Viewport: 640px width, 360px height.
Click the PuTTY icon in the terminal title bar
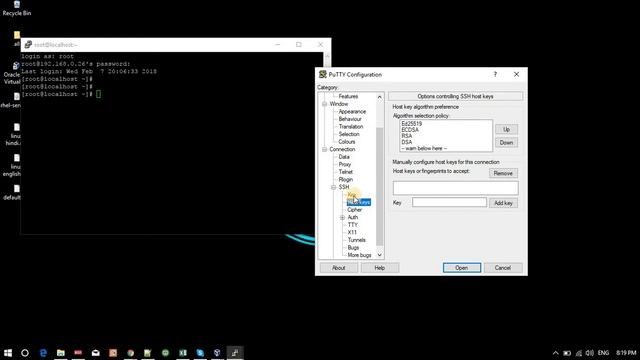tap(28, 44)
